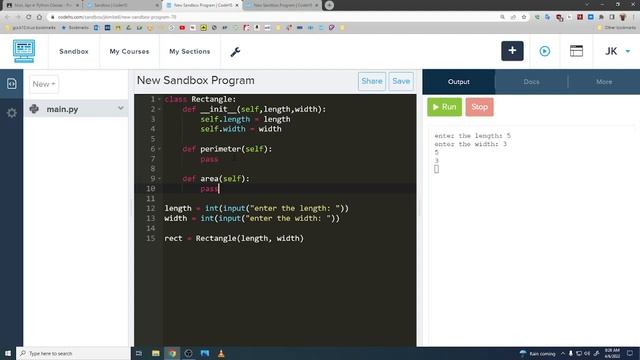Switch to the More tab

point(604,82)
